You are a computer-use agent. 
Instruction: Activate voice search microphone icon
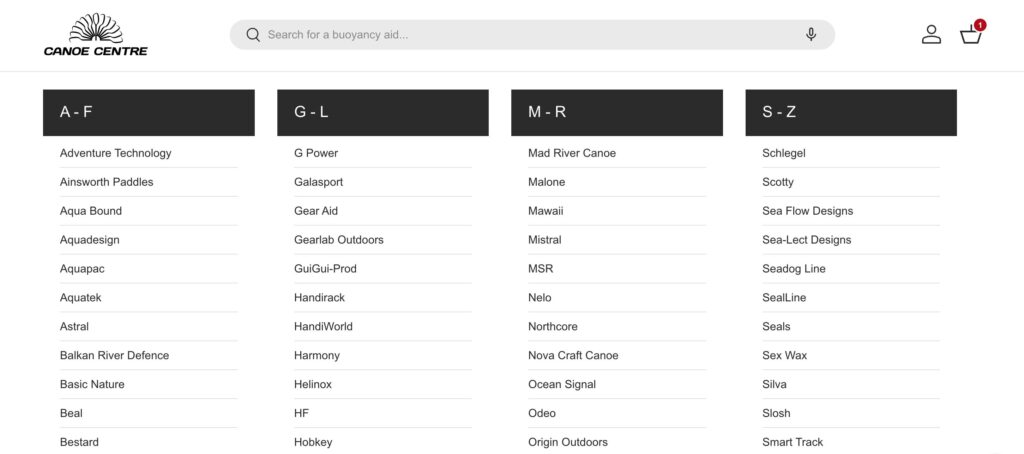(x=811, y=35)
